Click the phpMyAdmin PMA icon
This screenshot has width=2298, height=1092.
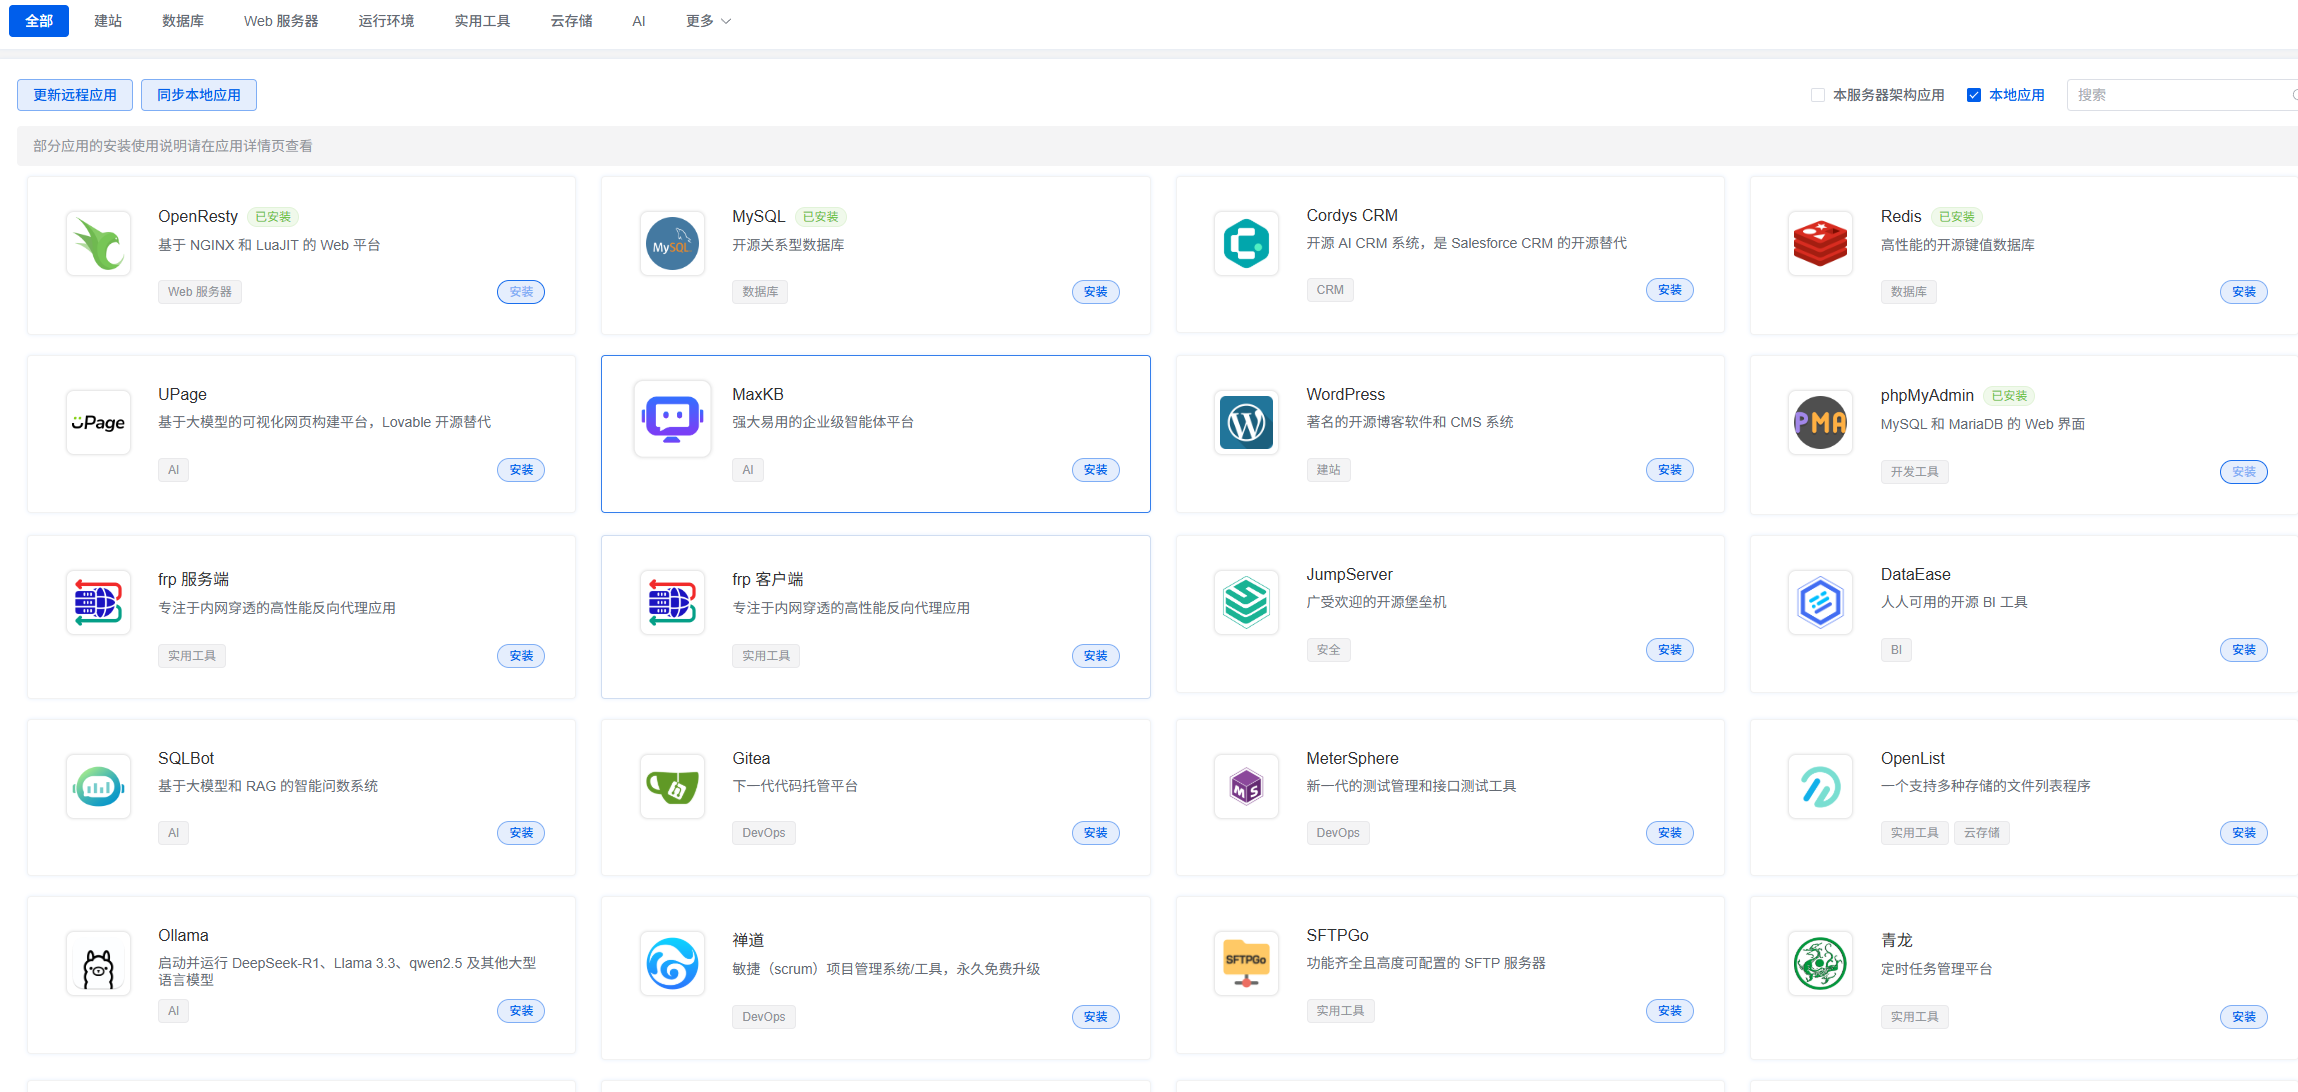point(1820,422)
